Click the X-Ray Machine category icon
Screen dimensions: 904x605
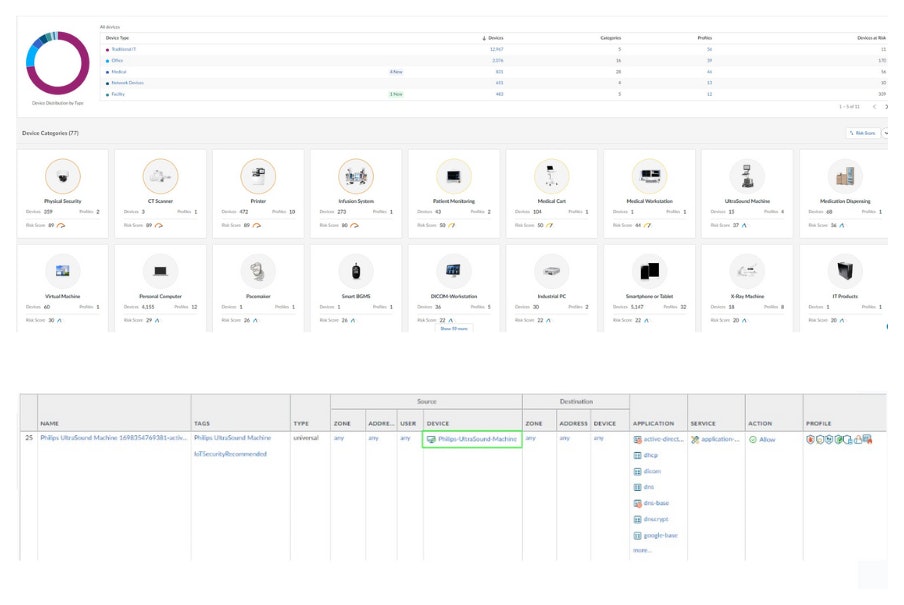pos(747,270)
